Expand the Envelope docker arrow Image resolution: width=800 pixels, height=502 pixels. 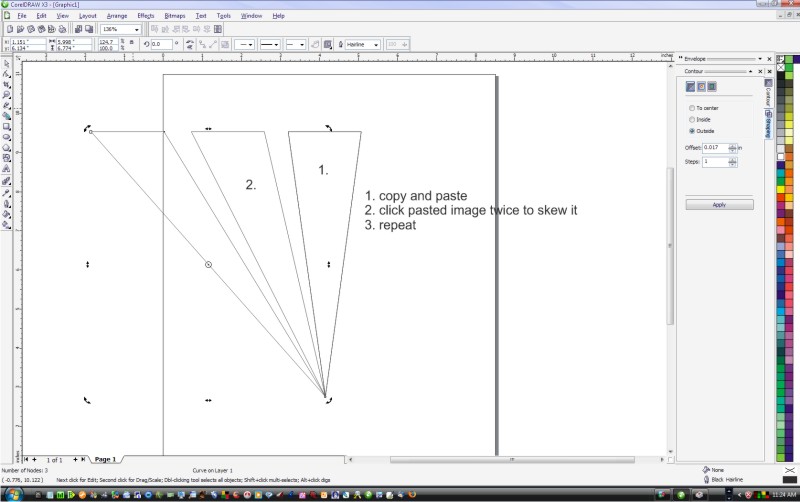(760, 59)
